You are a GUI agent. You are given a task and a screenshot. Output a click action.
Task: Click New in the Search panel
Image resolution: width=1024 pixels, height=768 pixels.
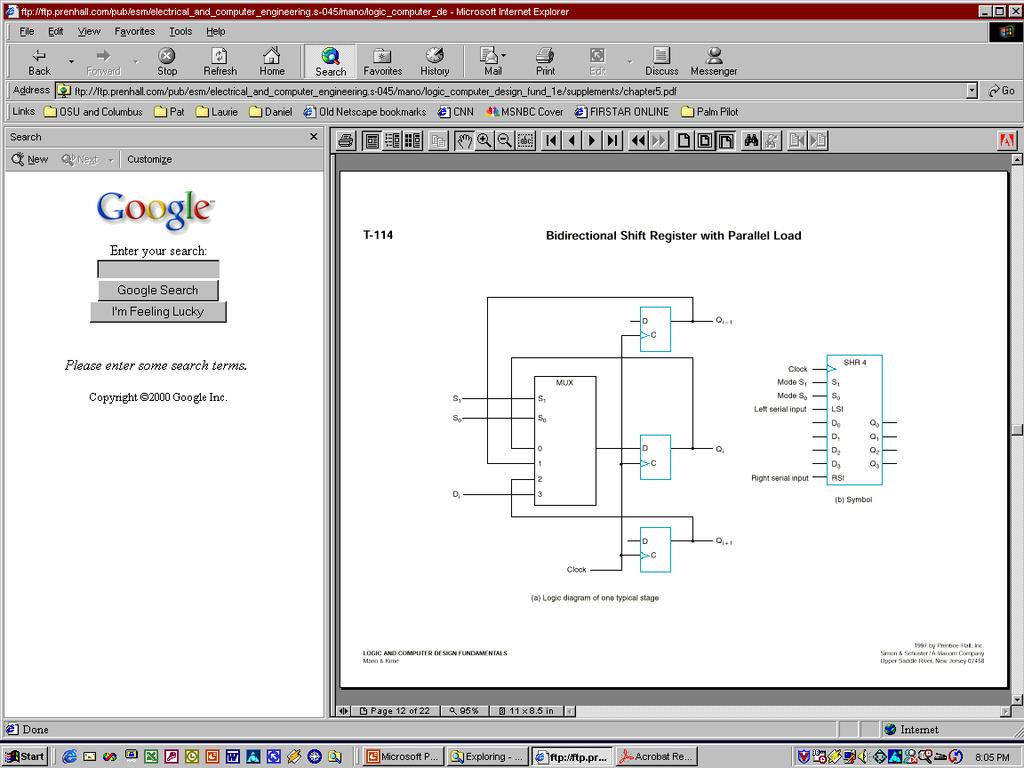[x=30, y=159]
